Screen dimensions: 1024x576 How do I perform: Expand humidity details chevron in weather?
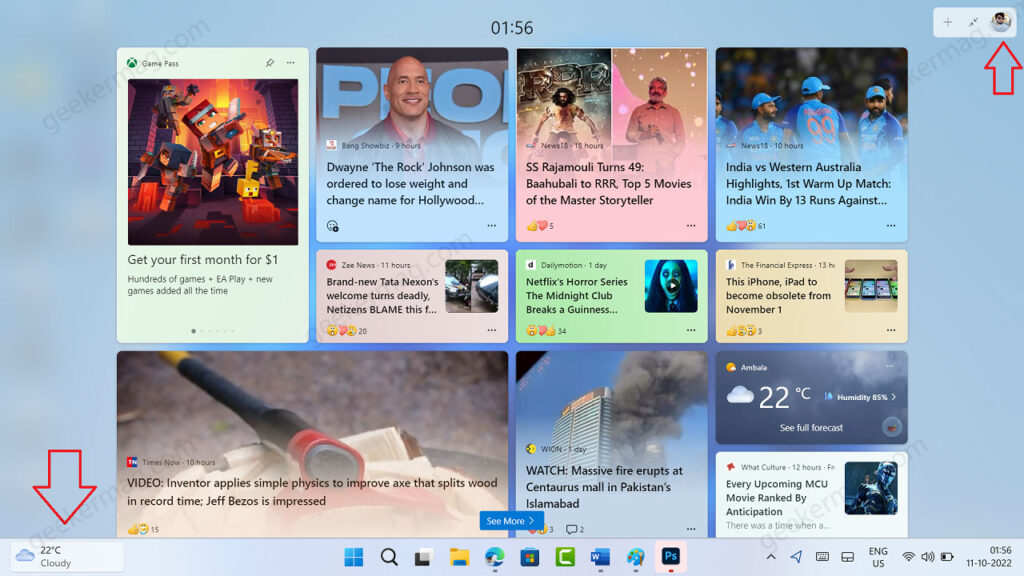click(893, 396)
